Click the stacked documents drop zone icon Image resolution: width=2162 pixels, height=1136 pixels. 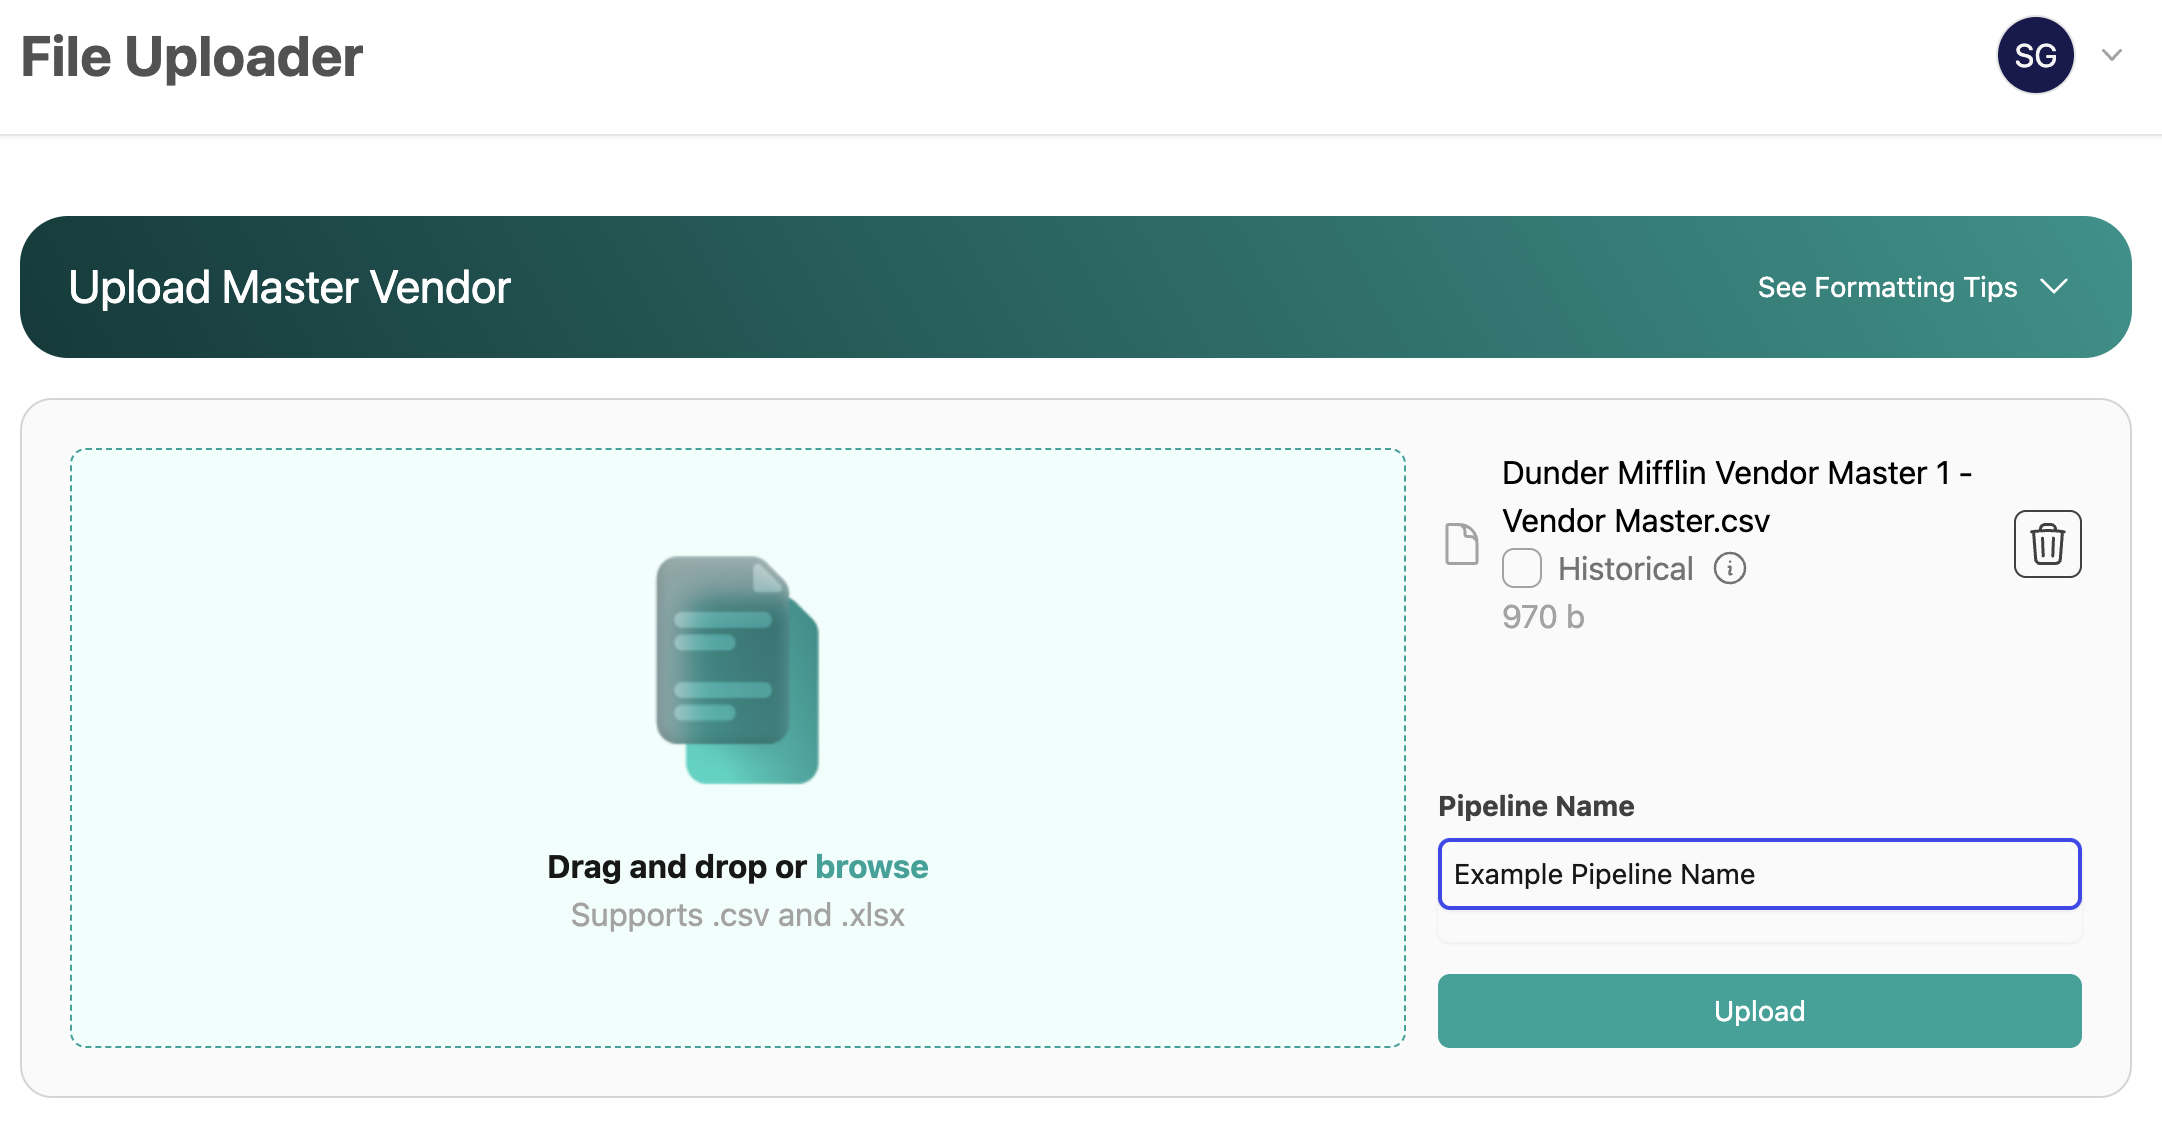pos(737,670)
